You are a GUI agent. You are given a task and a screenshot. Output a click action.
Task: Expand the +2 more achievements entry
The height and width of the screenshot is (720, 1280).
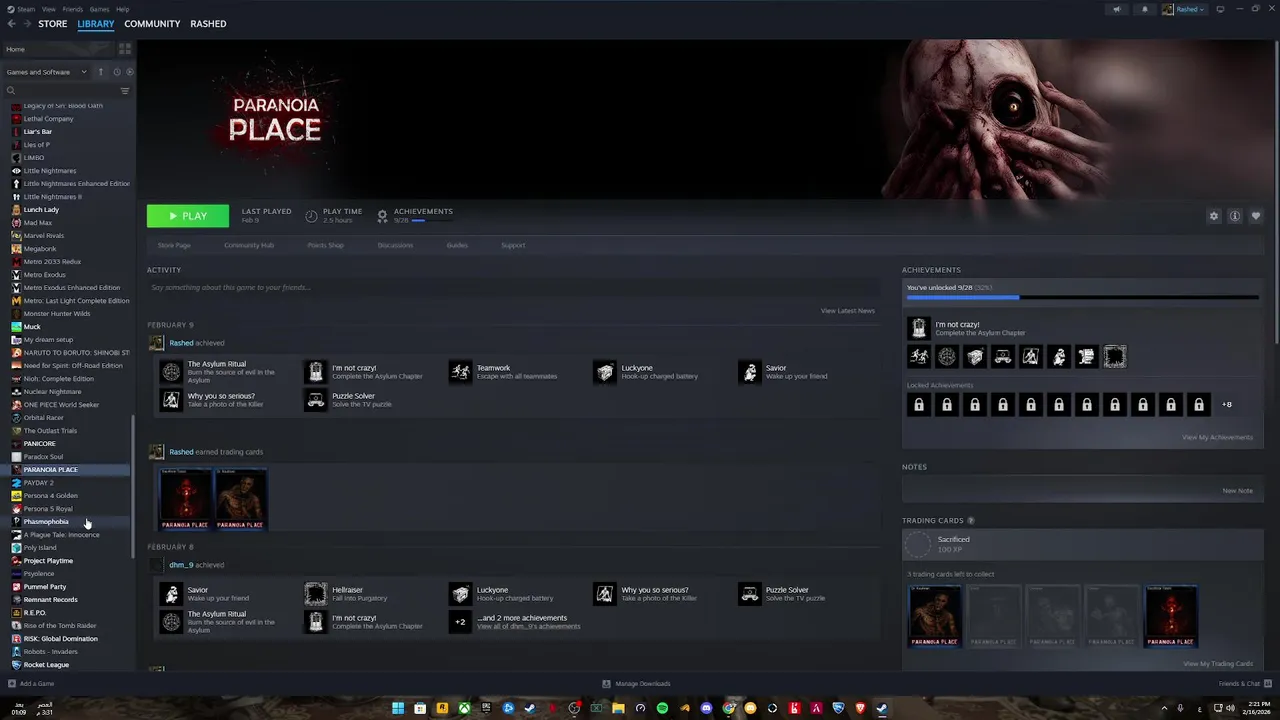pyautogui.click(x=460, y=622)
